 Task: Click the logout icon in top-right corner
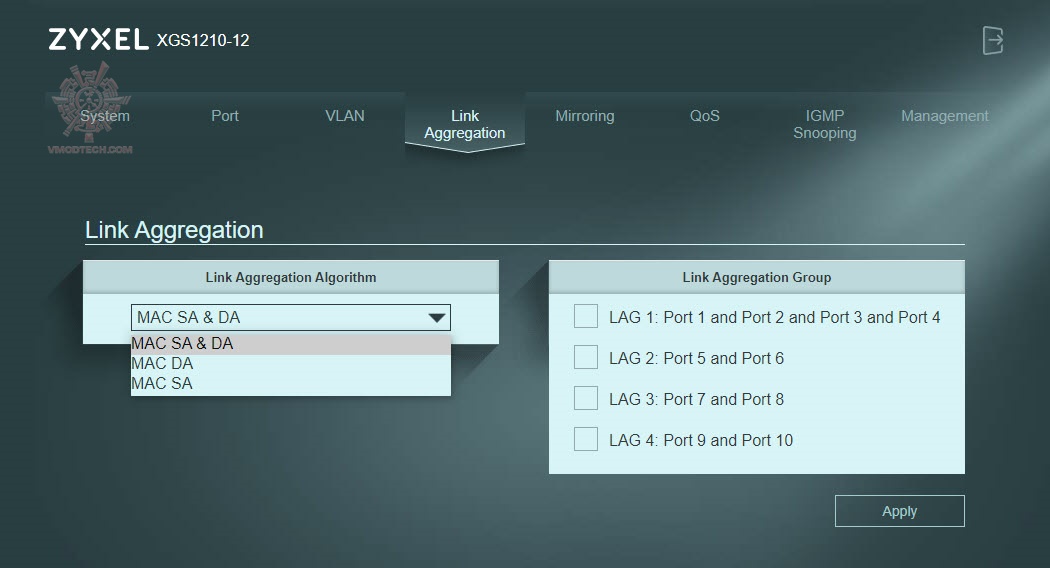pos(992,41)
